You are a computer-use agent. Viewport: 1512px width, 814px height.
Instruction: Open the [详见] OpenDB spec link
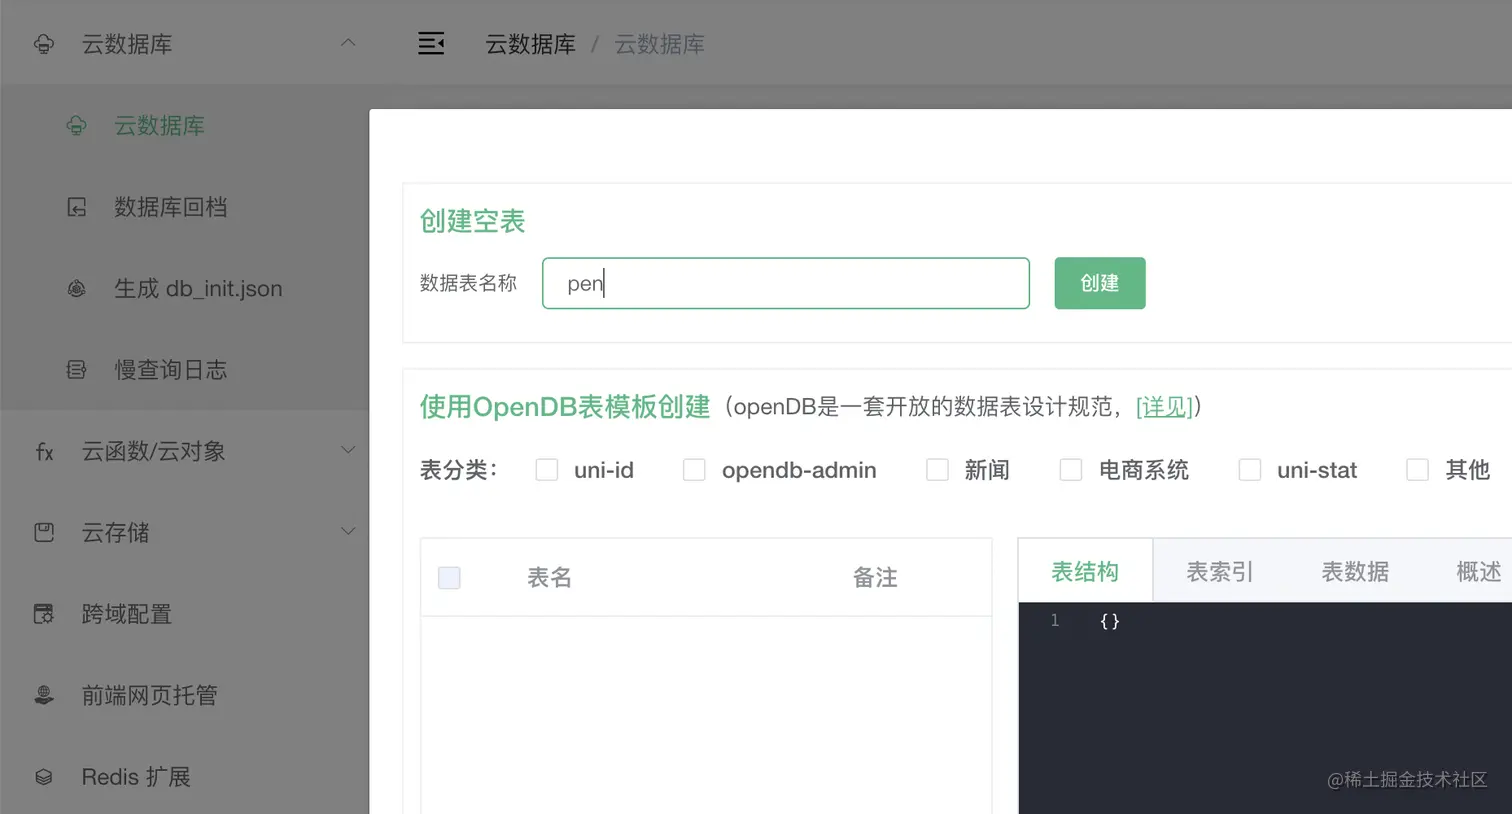1164,407
